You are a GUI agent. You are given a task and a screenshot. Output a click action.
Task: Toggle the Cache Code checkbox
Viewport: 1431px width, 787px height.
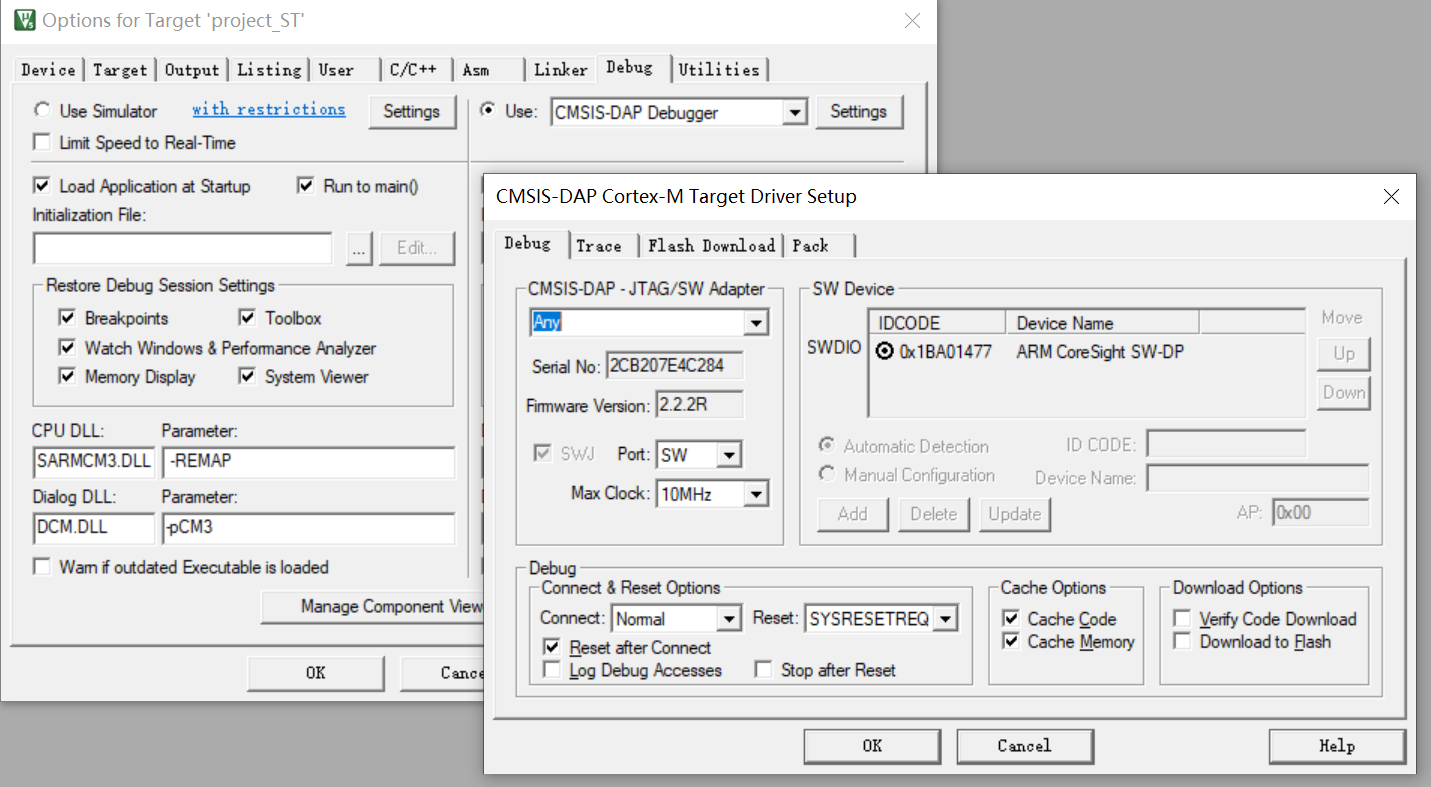coord(1011,619)
